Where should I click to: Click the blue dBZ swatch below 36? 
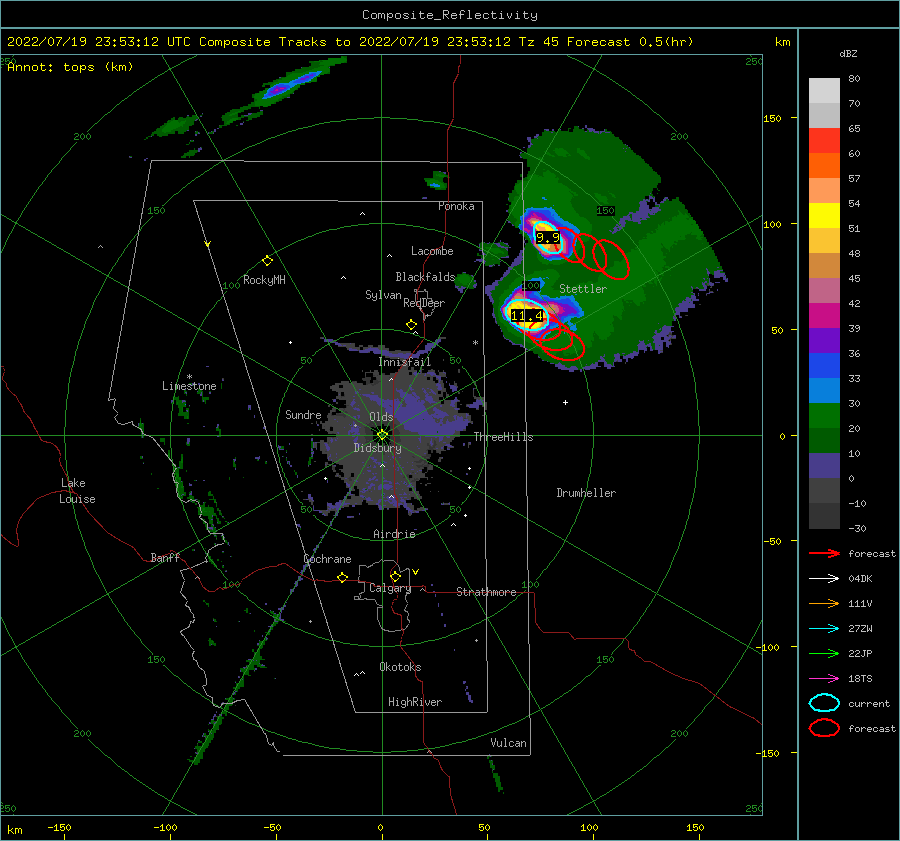pos(824,366)
